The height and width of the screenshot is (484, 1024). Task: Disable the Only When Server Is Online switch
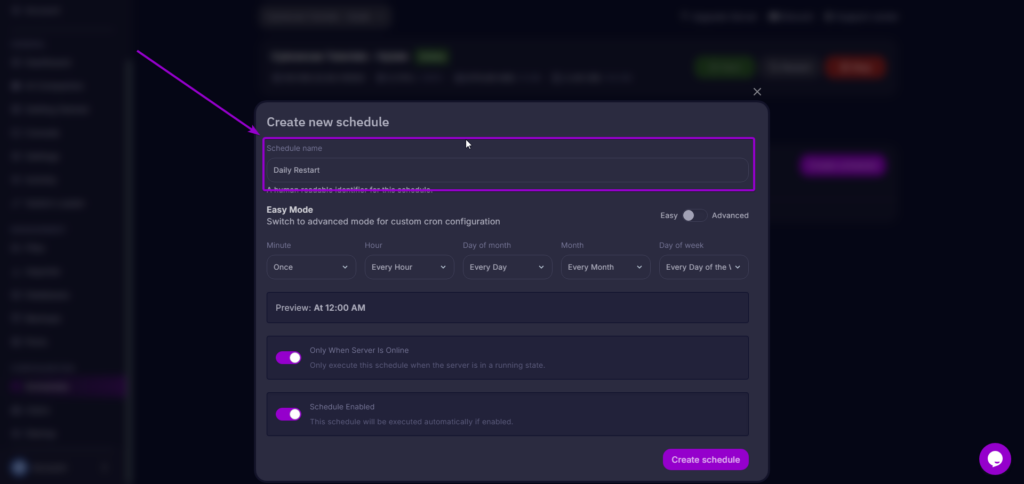pyautogui.click(x=288, y=357)
